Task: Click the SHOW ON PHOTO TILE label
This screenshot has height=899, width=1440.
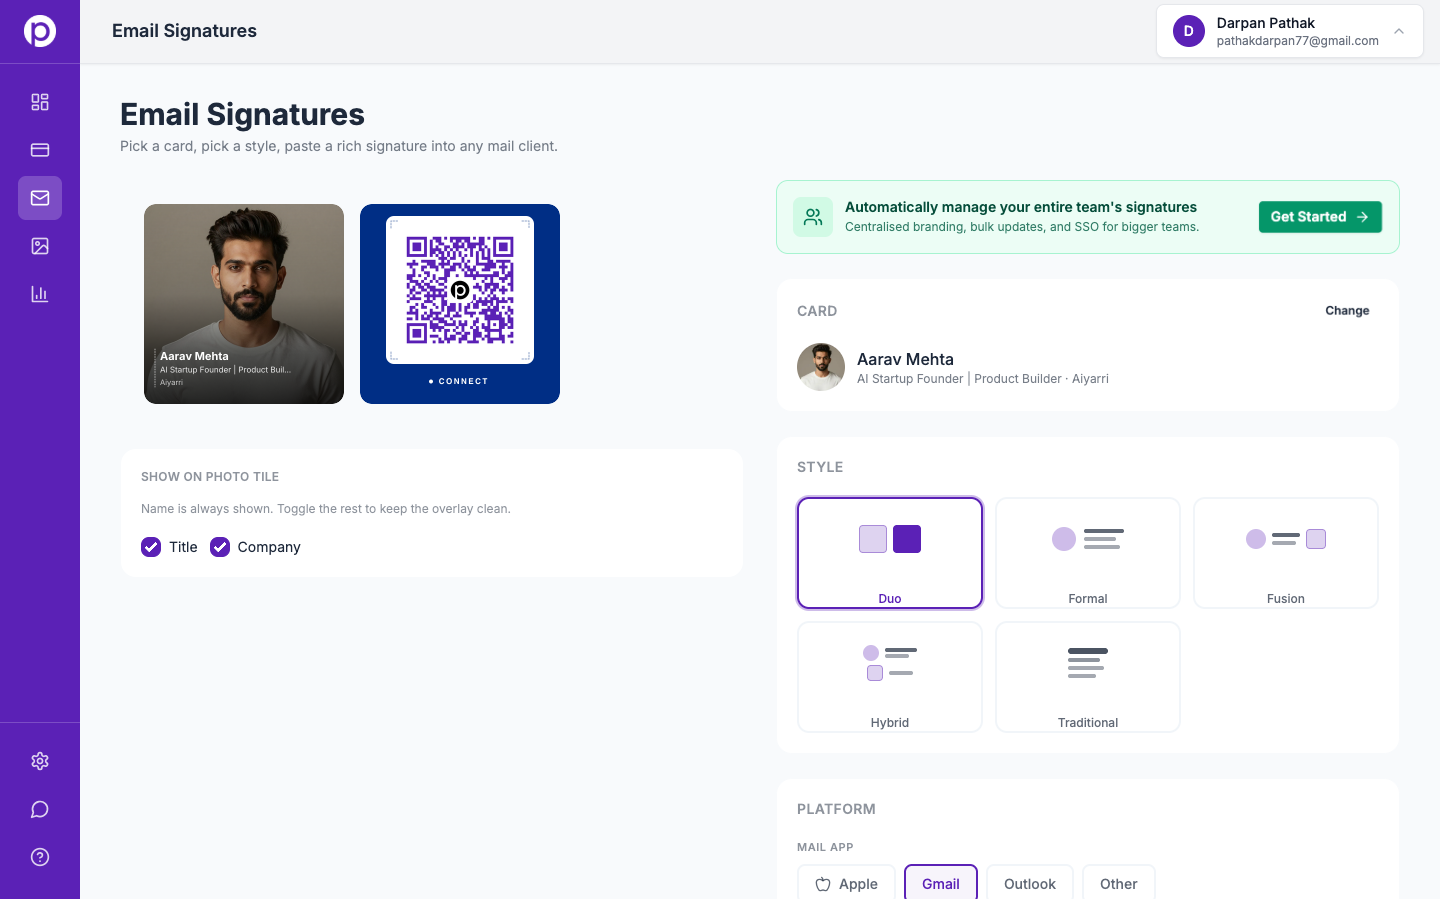Action: [210, 477]
